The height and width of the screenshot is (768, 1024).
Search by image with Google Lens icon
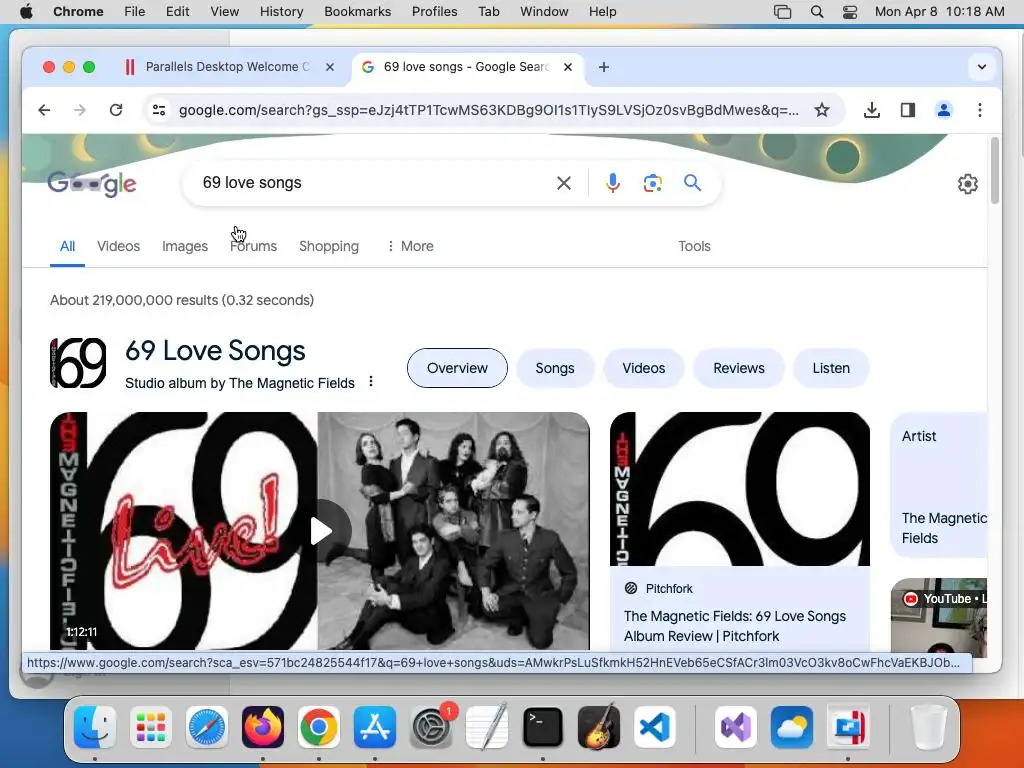652,183
